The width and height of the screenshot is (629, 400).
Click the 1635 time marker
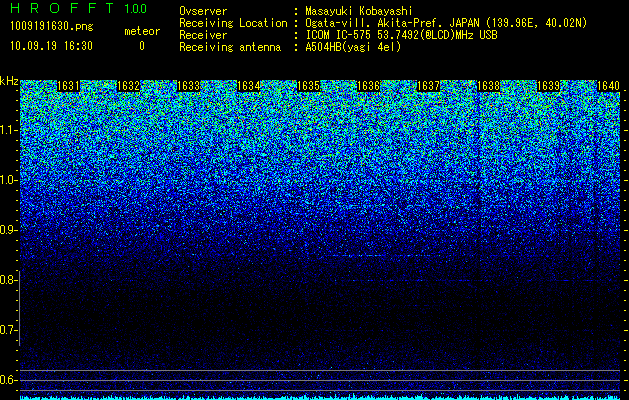click(308, 86)
